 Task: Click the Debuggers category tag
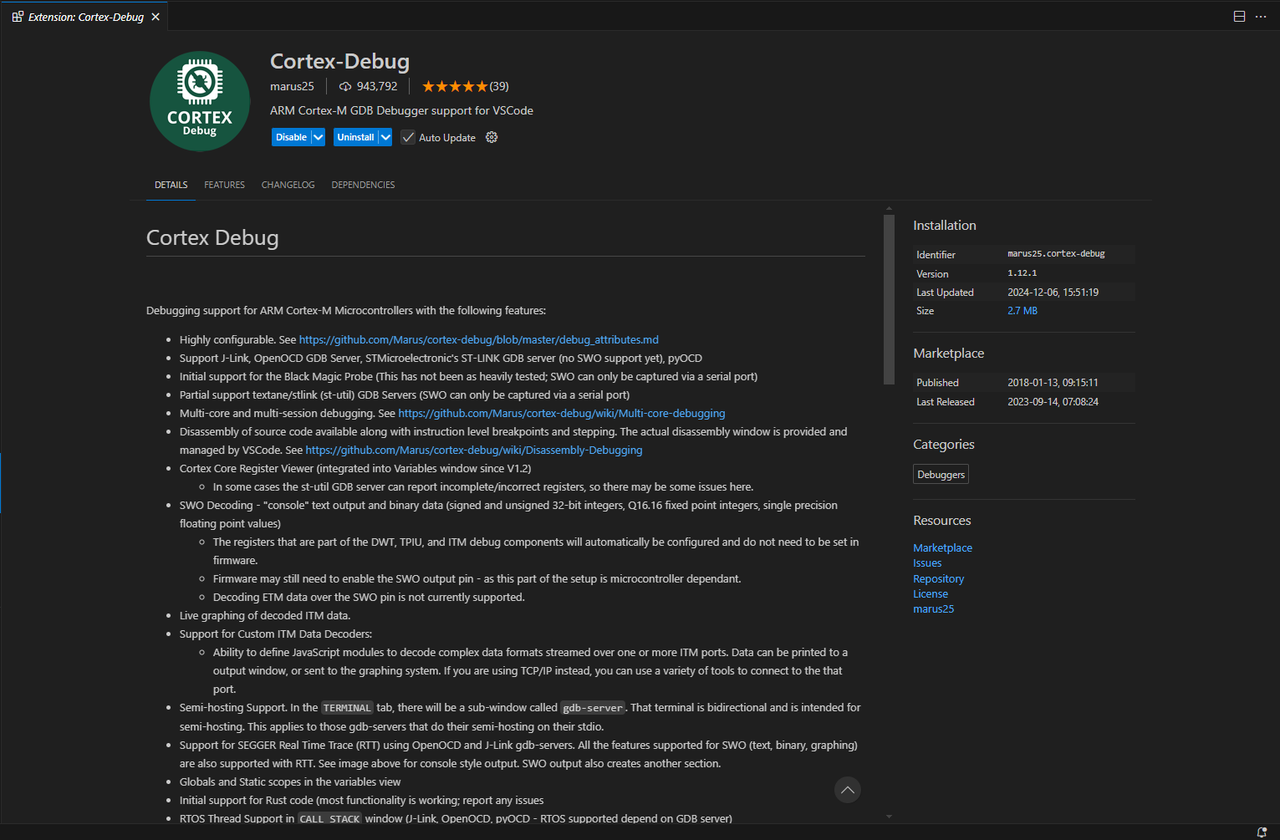coord(940,475)
